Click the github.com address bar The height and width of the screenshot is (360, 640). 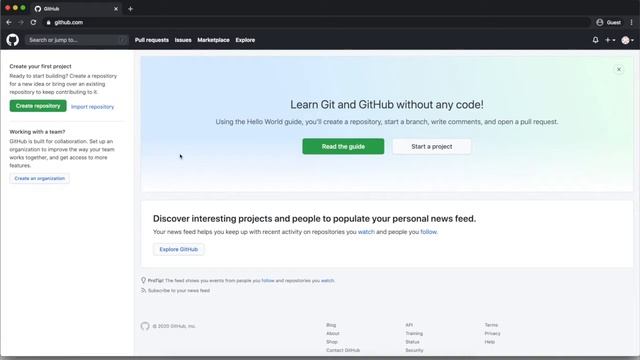click(x=316, y=22)
